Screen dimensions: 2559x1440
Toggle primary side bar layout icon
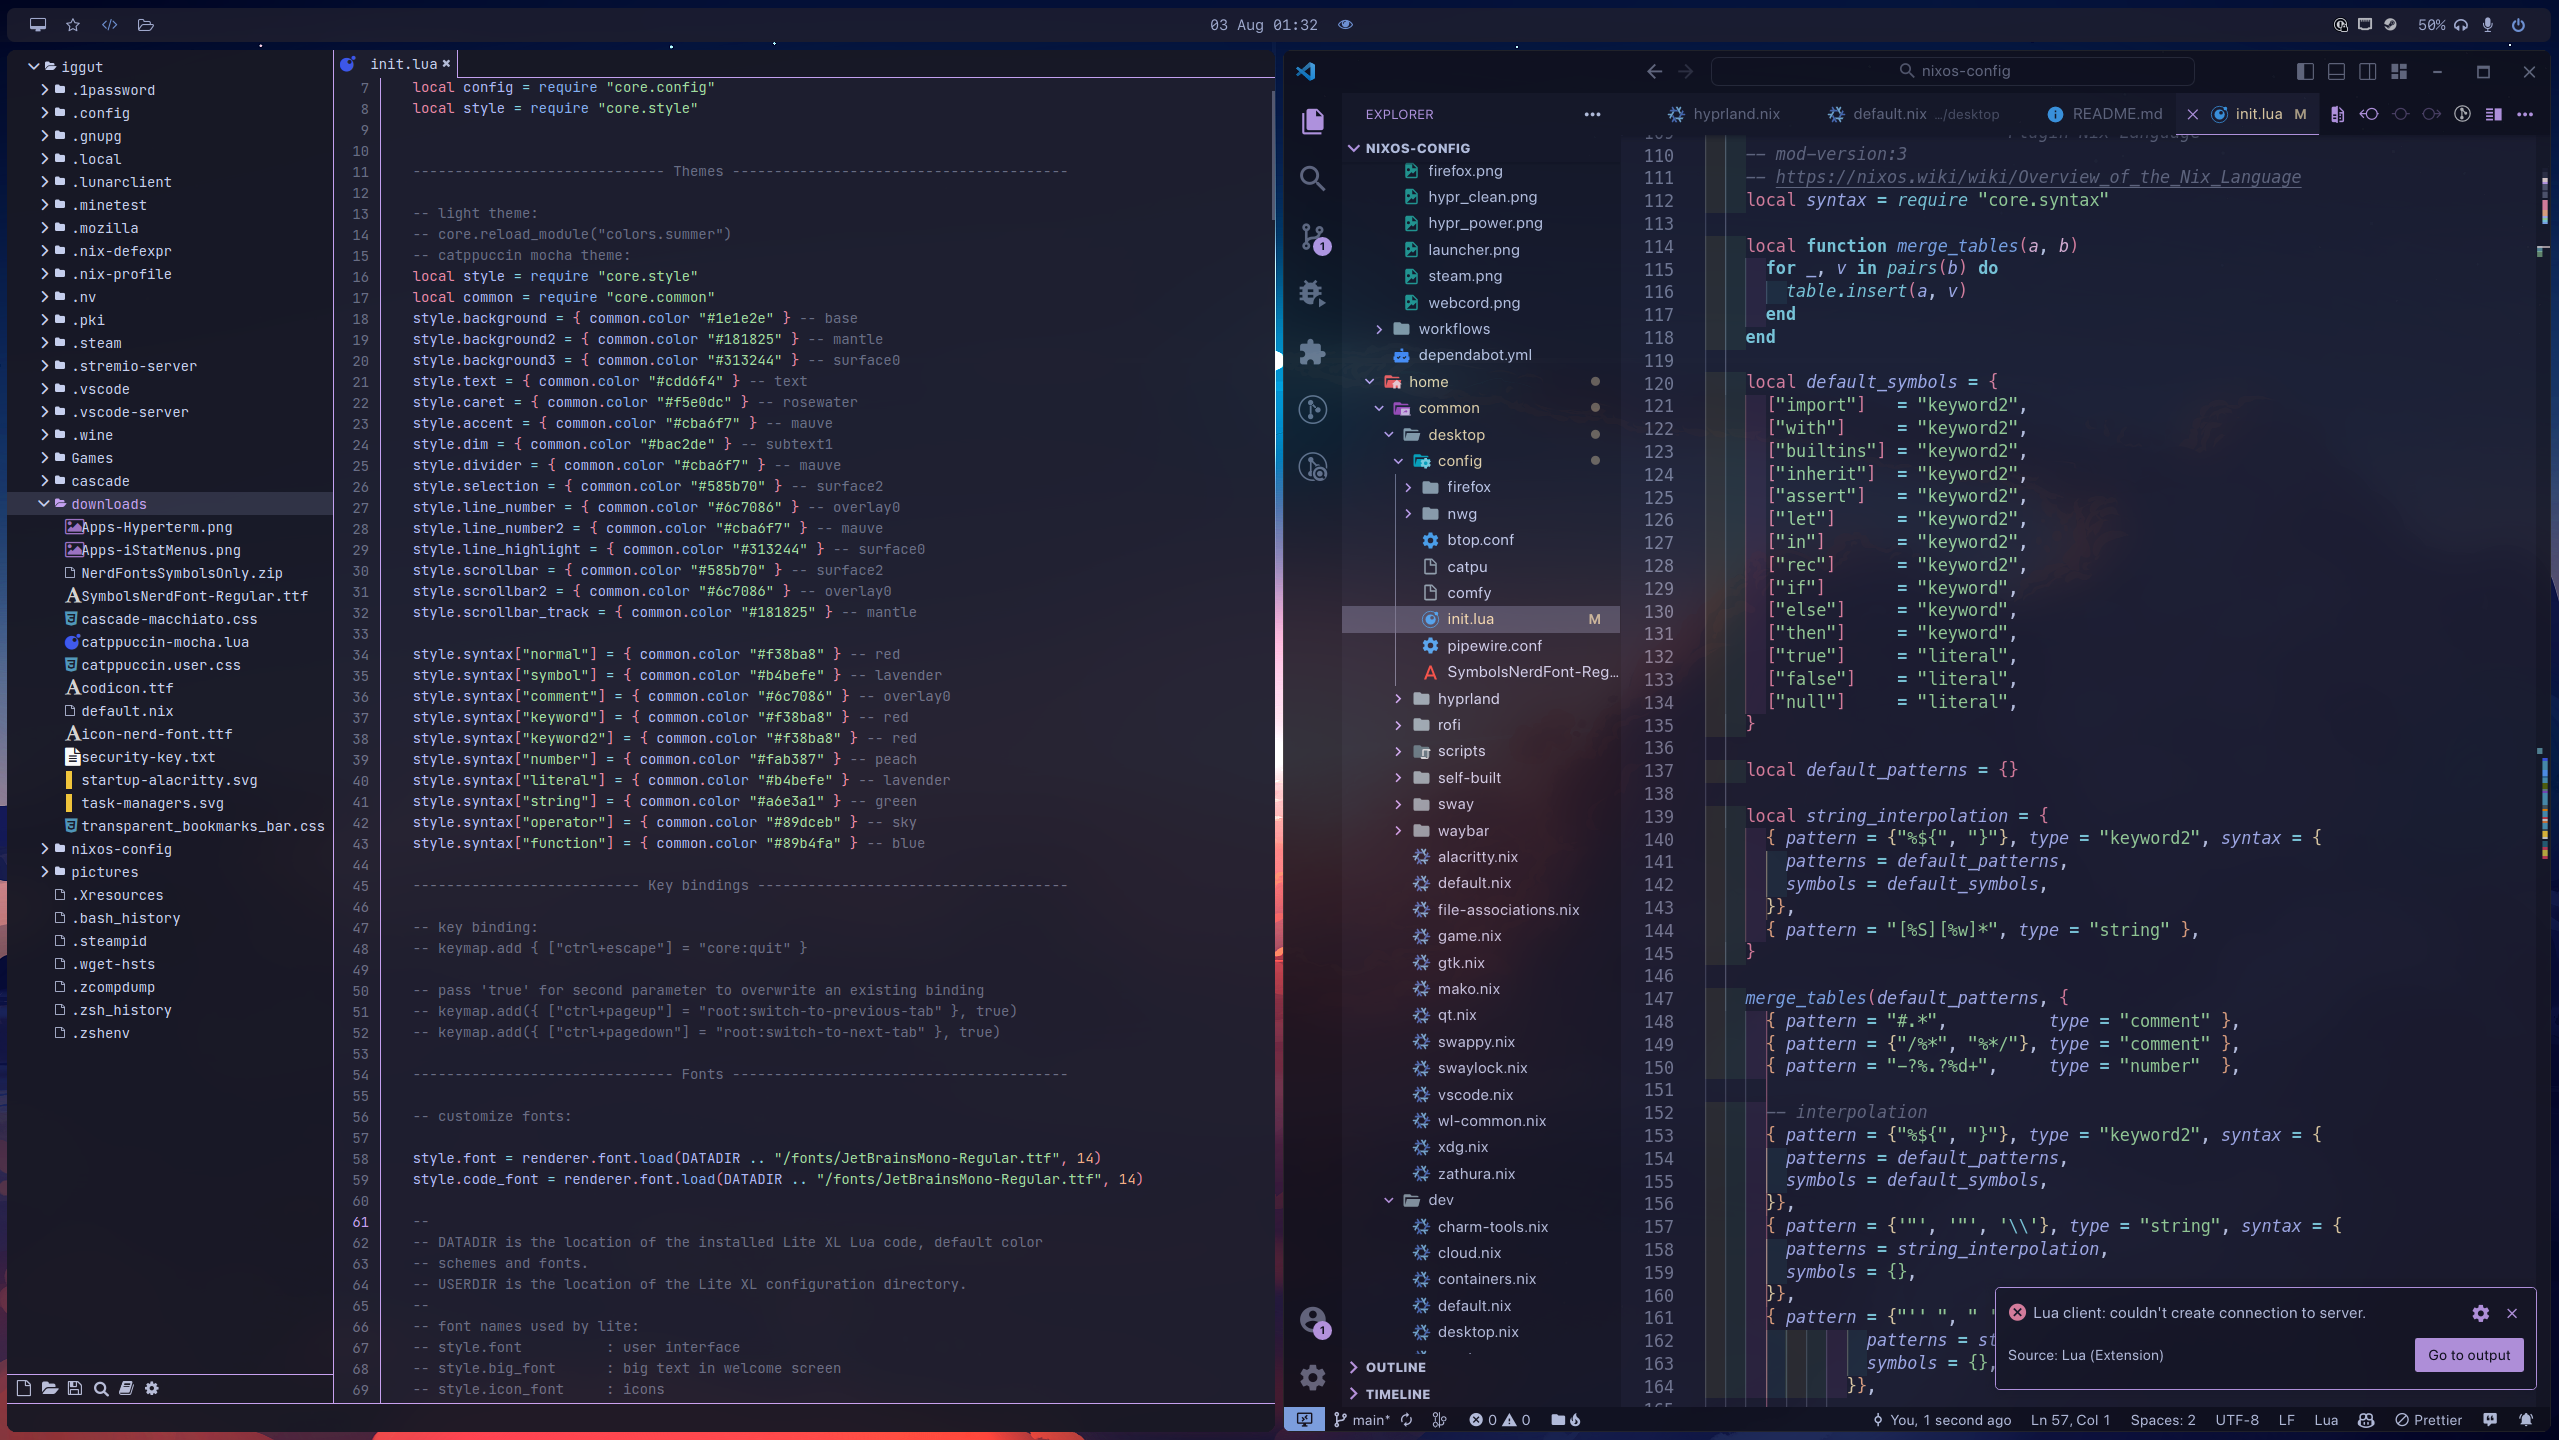[2305, 71]
